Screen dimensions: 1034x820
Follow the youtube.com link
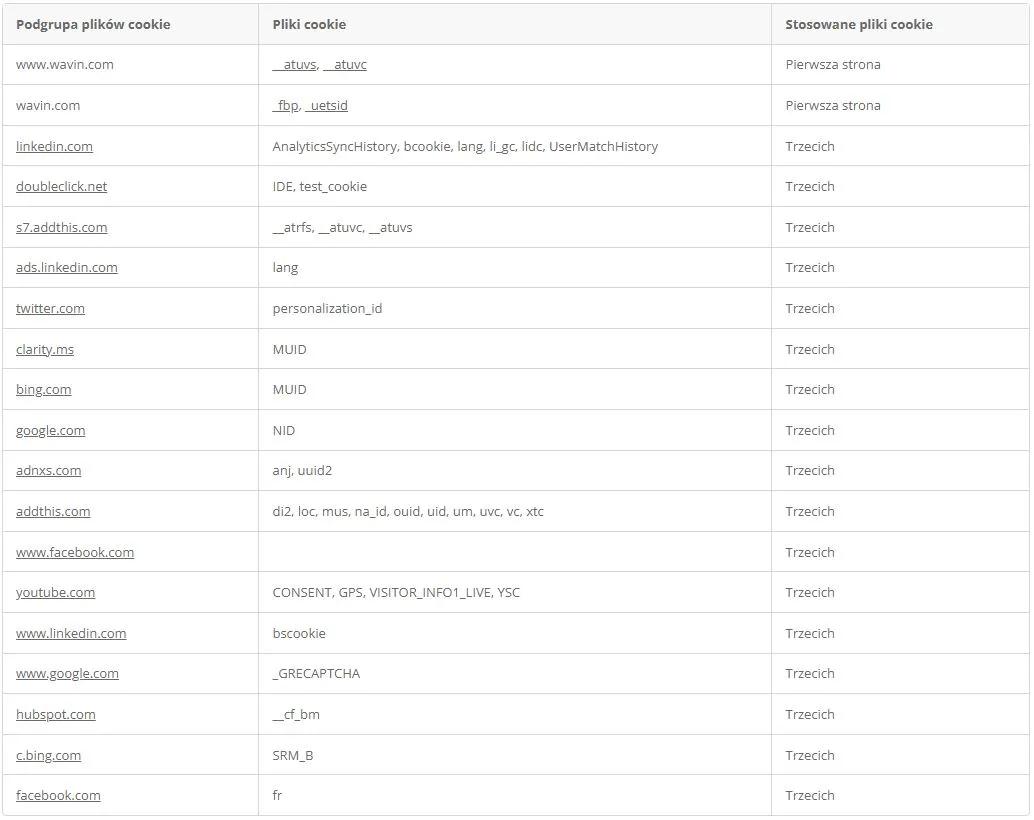tap(55, 593)
